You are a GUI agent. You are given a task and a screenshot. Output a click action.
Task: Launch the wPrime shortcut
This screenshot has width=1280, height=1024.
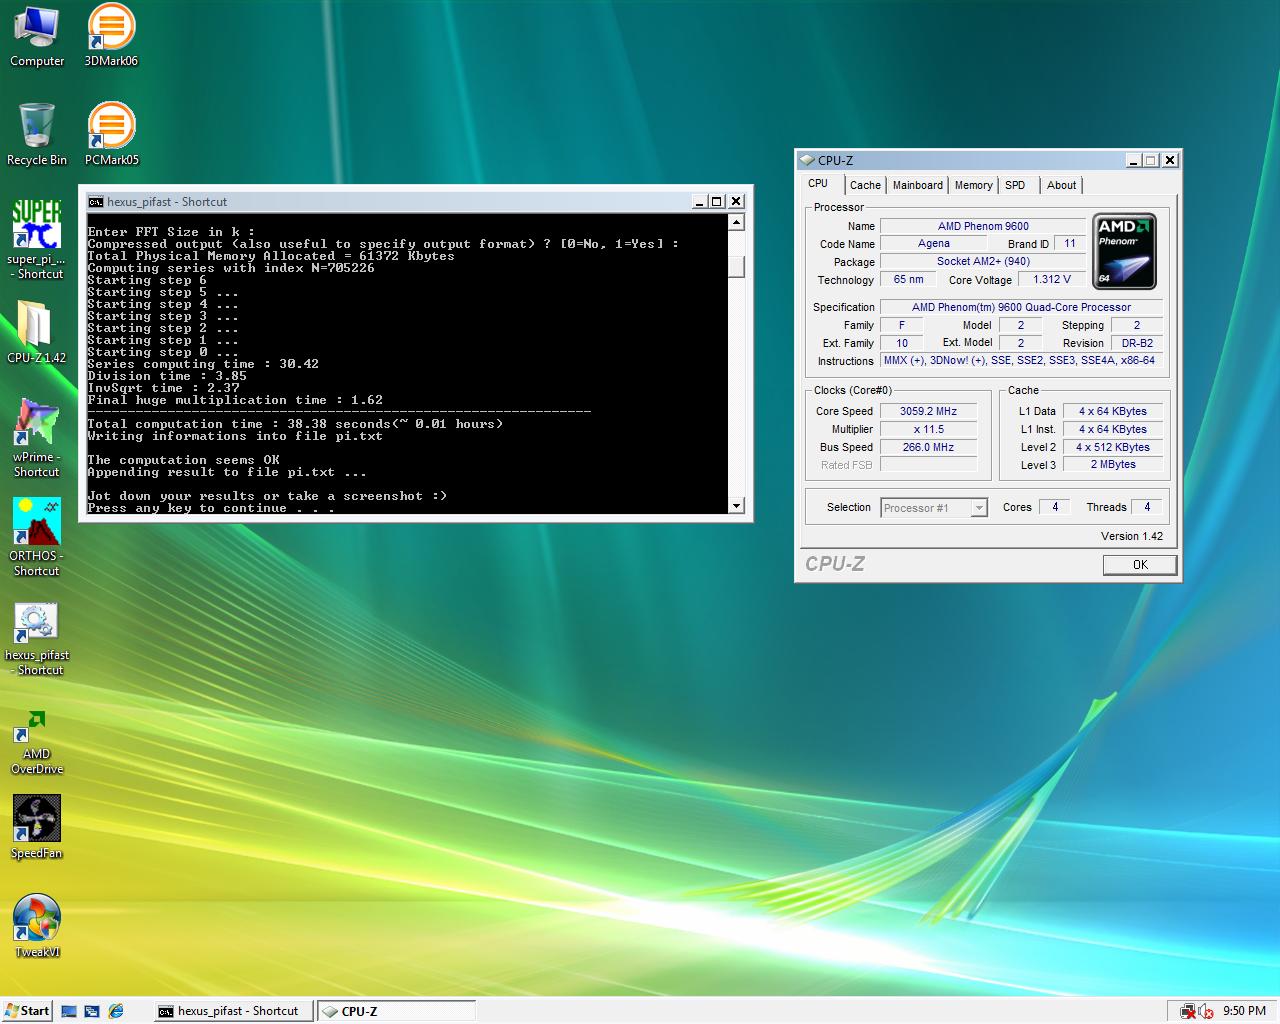37,439
